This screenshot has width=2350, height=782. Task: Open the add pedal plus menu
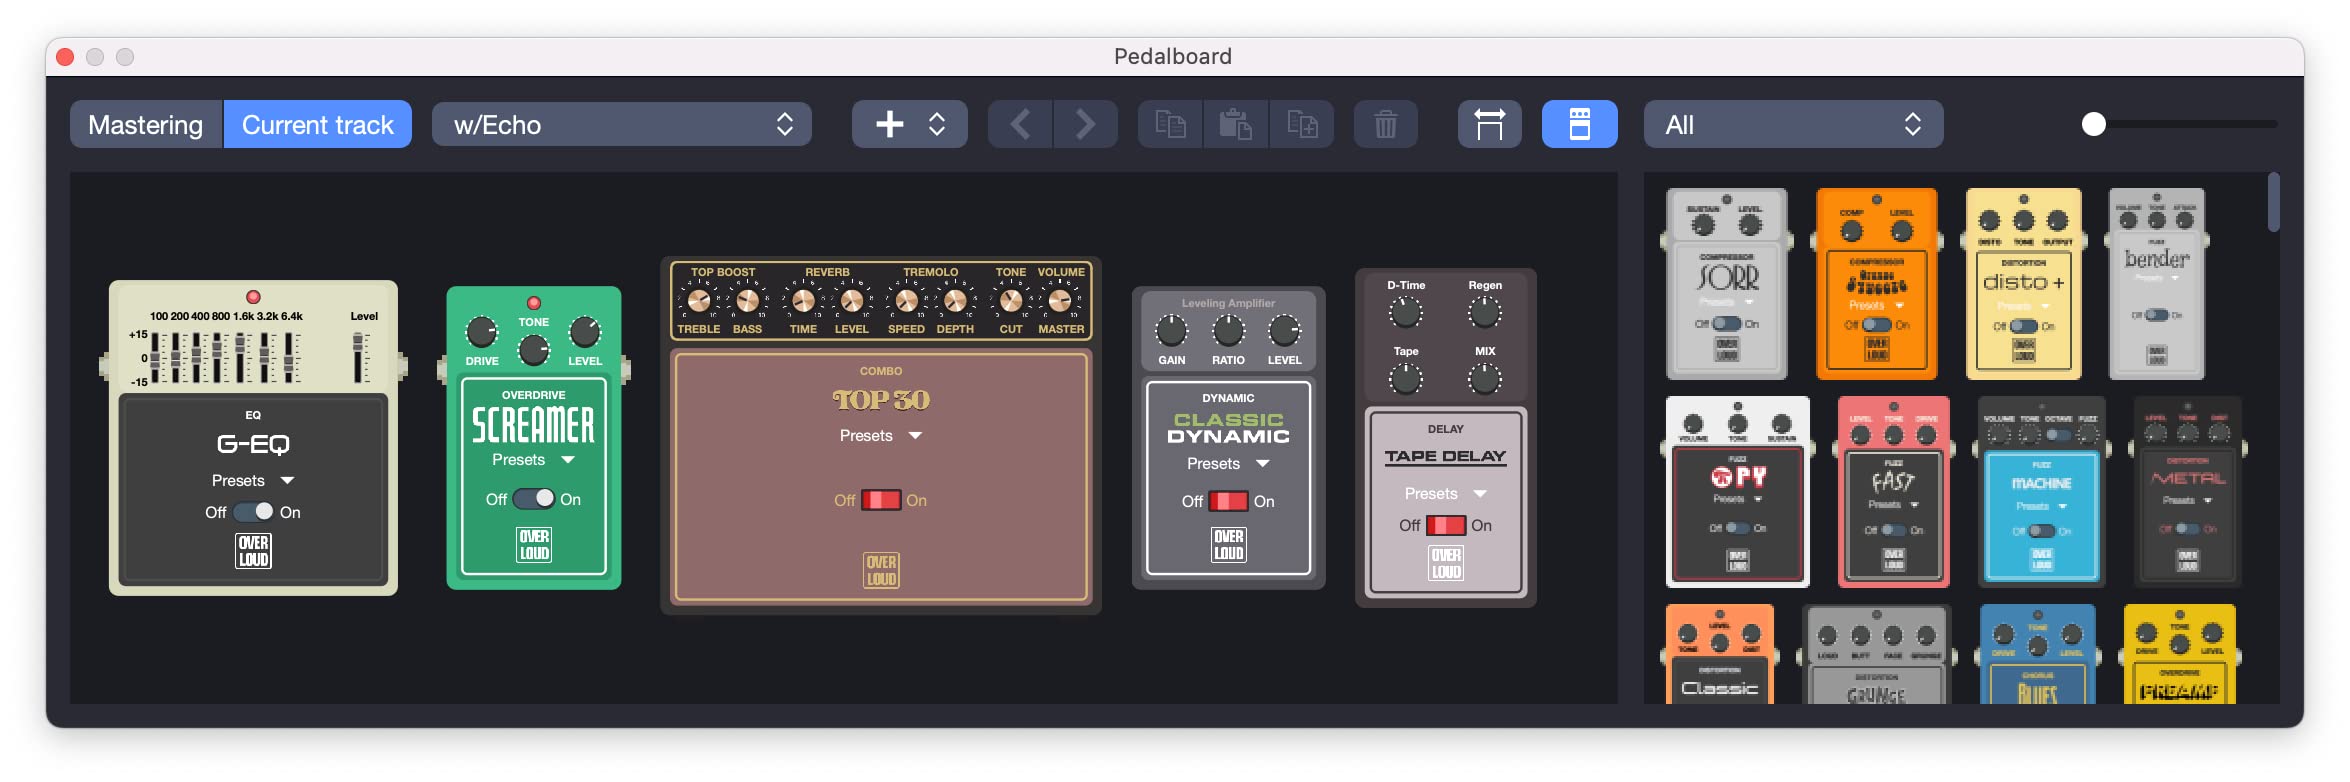[x=909, y=124]
